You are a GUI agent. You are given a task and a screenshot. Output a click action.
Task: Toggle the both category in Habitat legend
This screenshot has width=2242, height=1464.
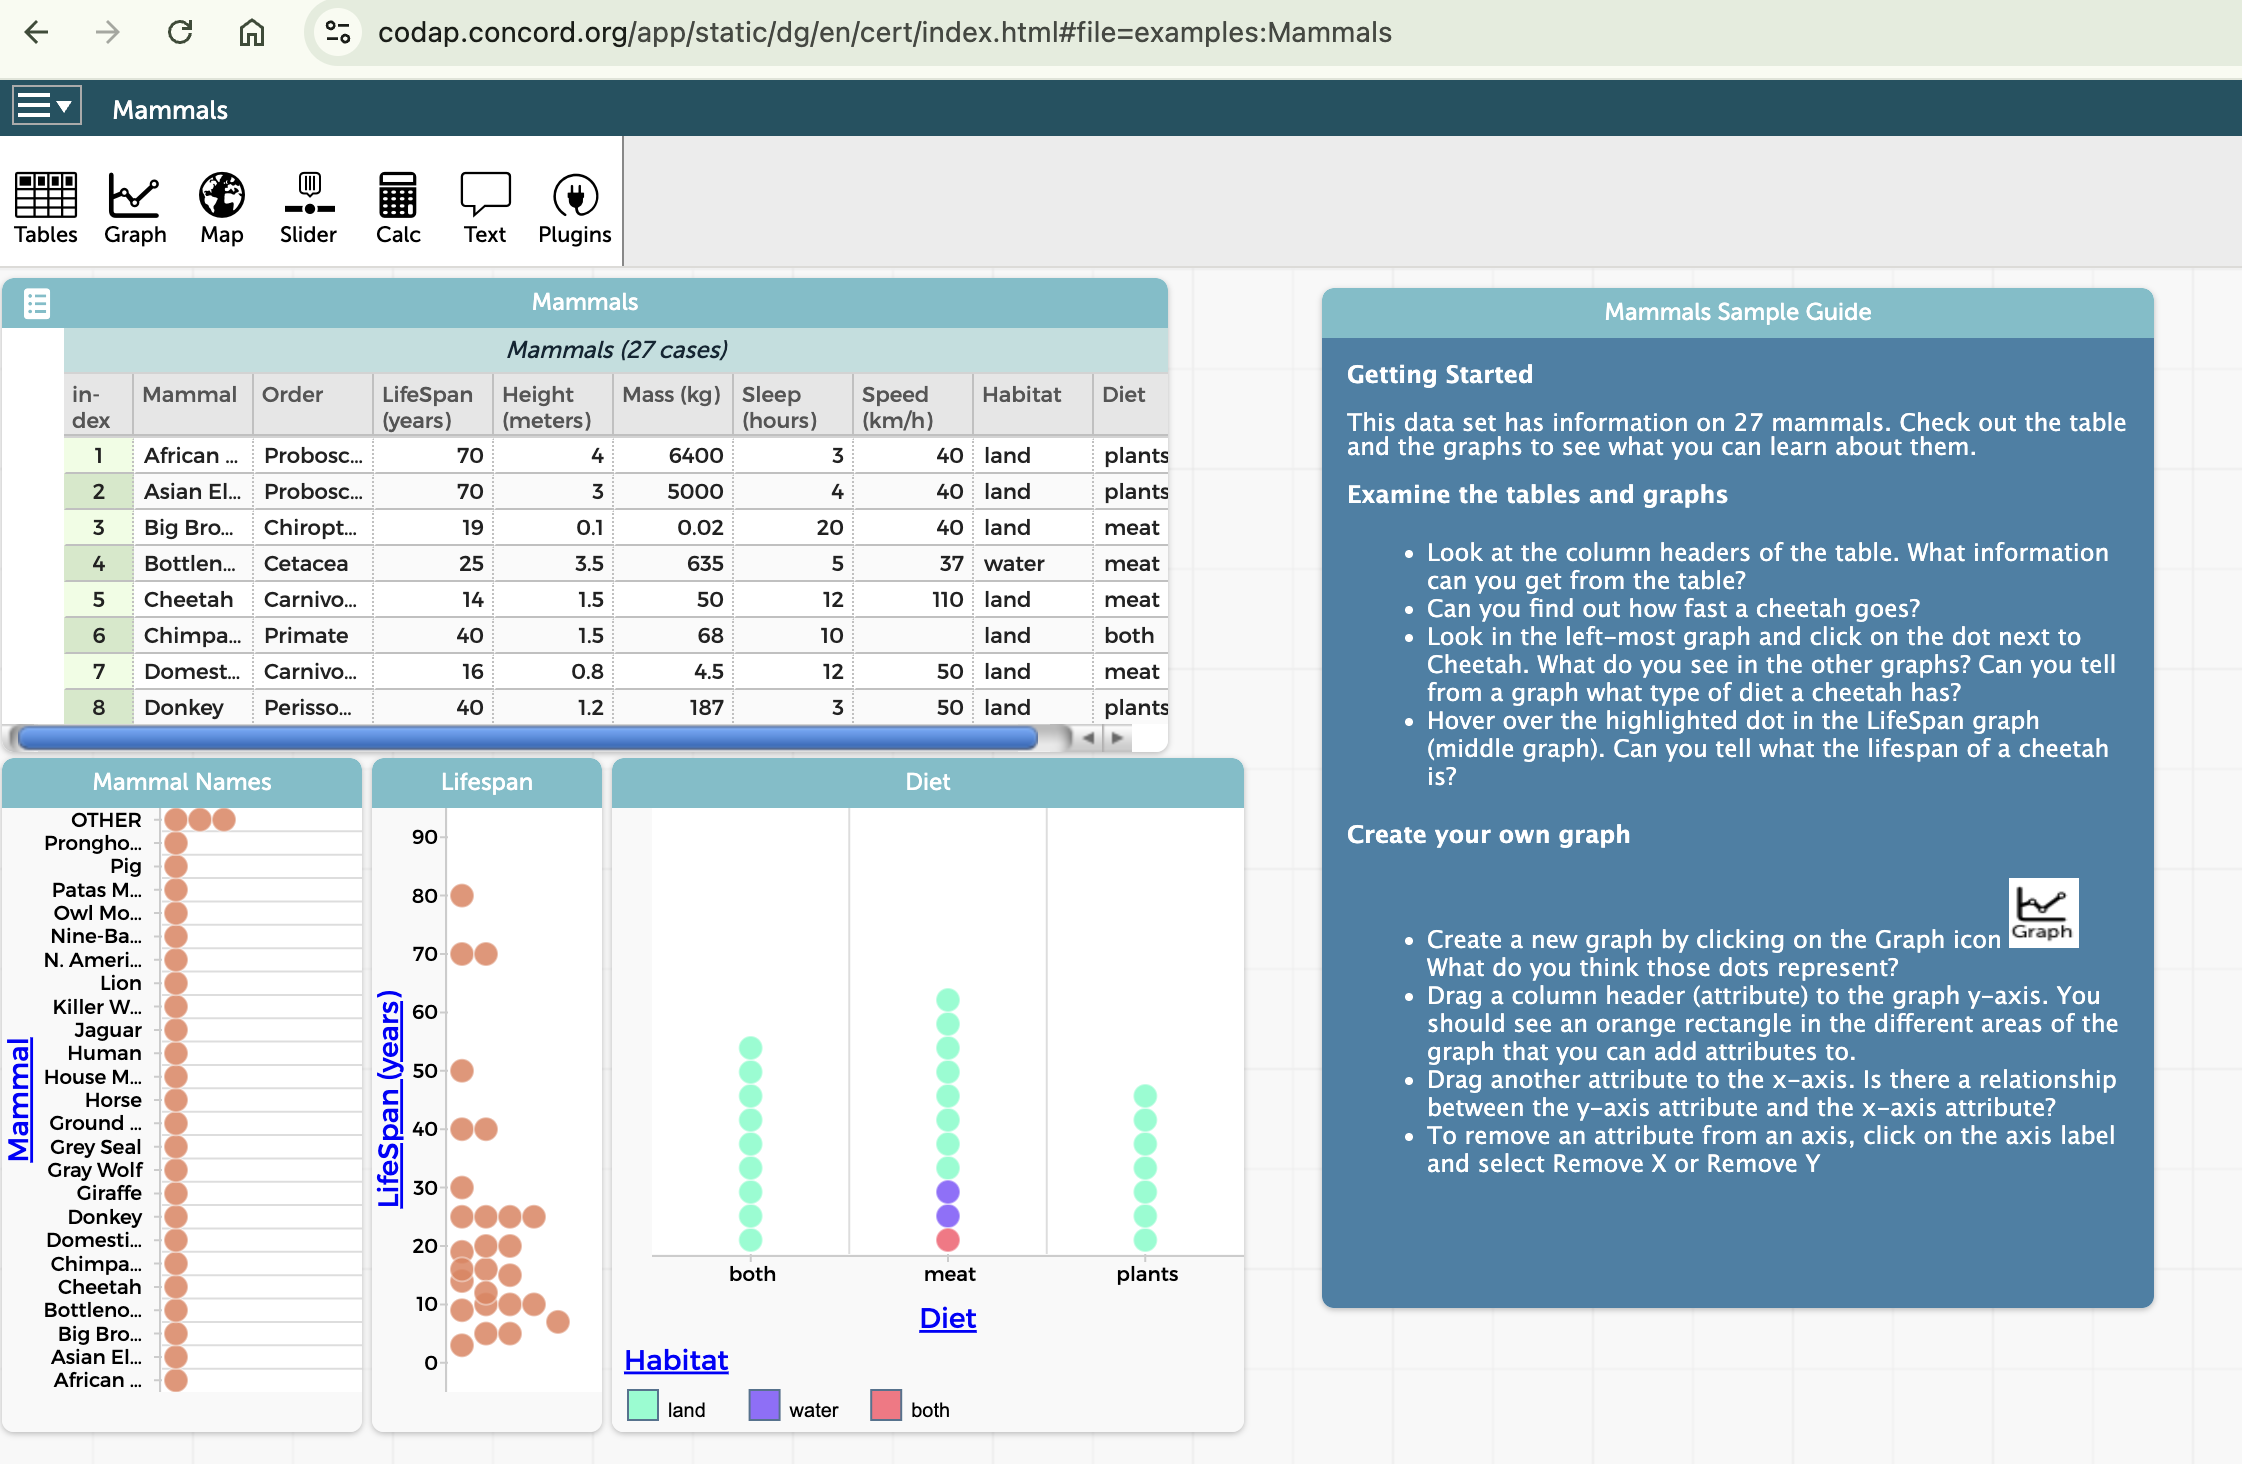click(x=886, y=1407)
